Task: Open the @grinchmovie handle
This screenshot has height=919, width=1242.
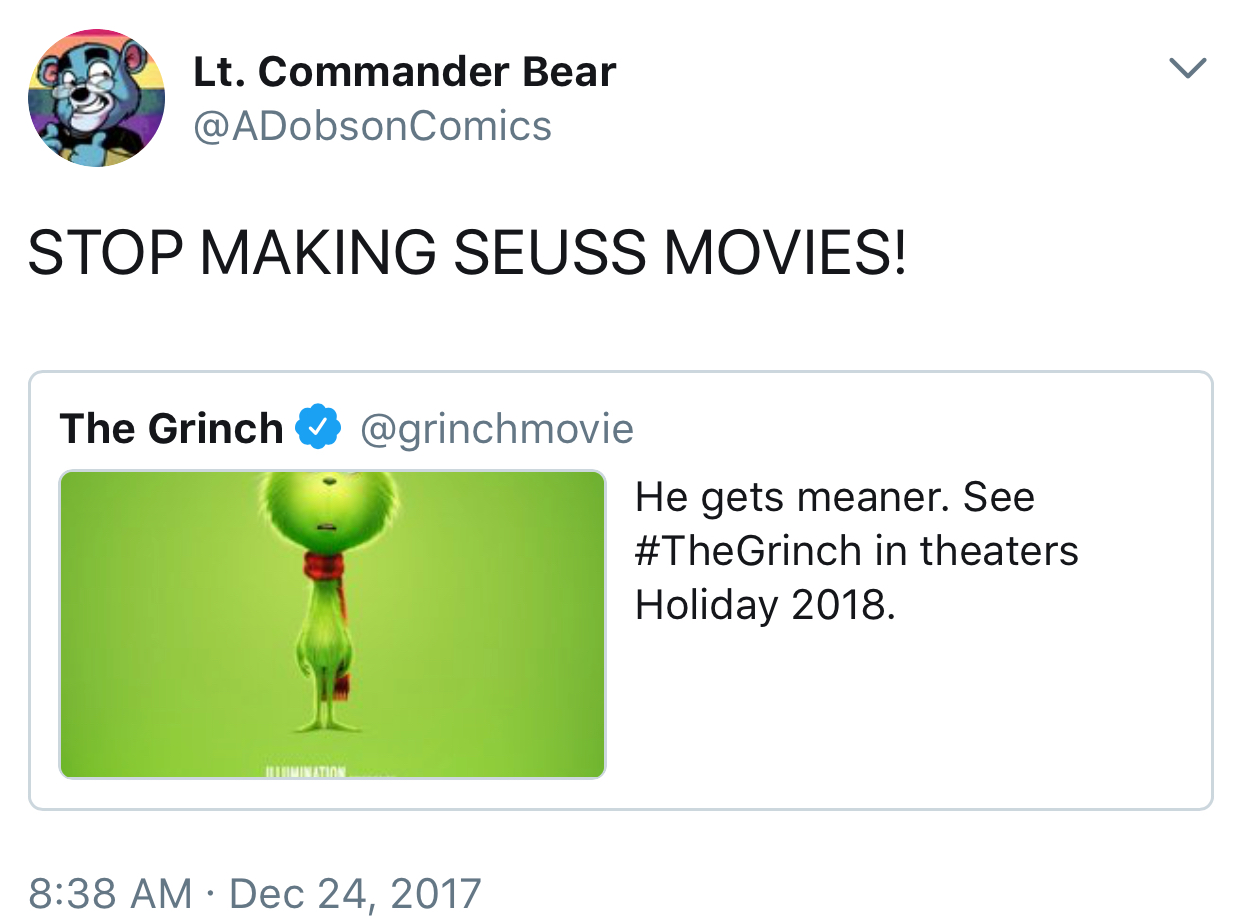Action: tap(496, 429)
